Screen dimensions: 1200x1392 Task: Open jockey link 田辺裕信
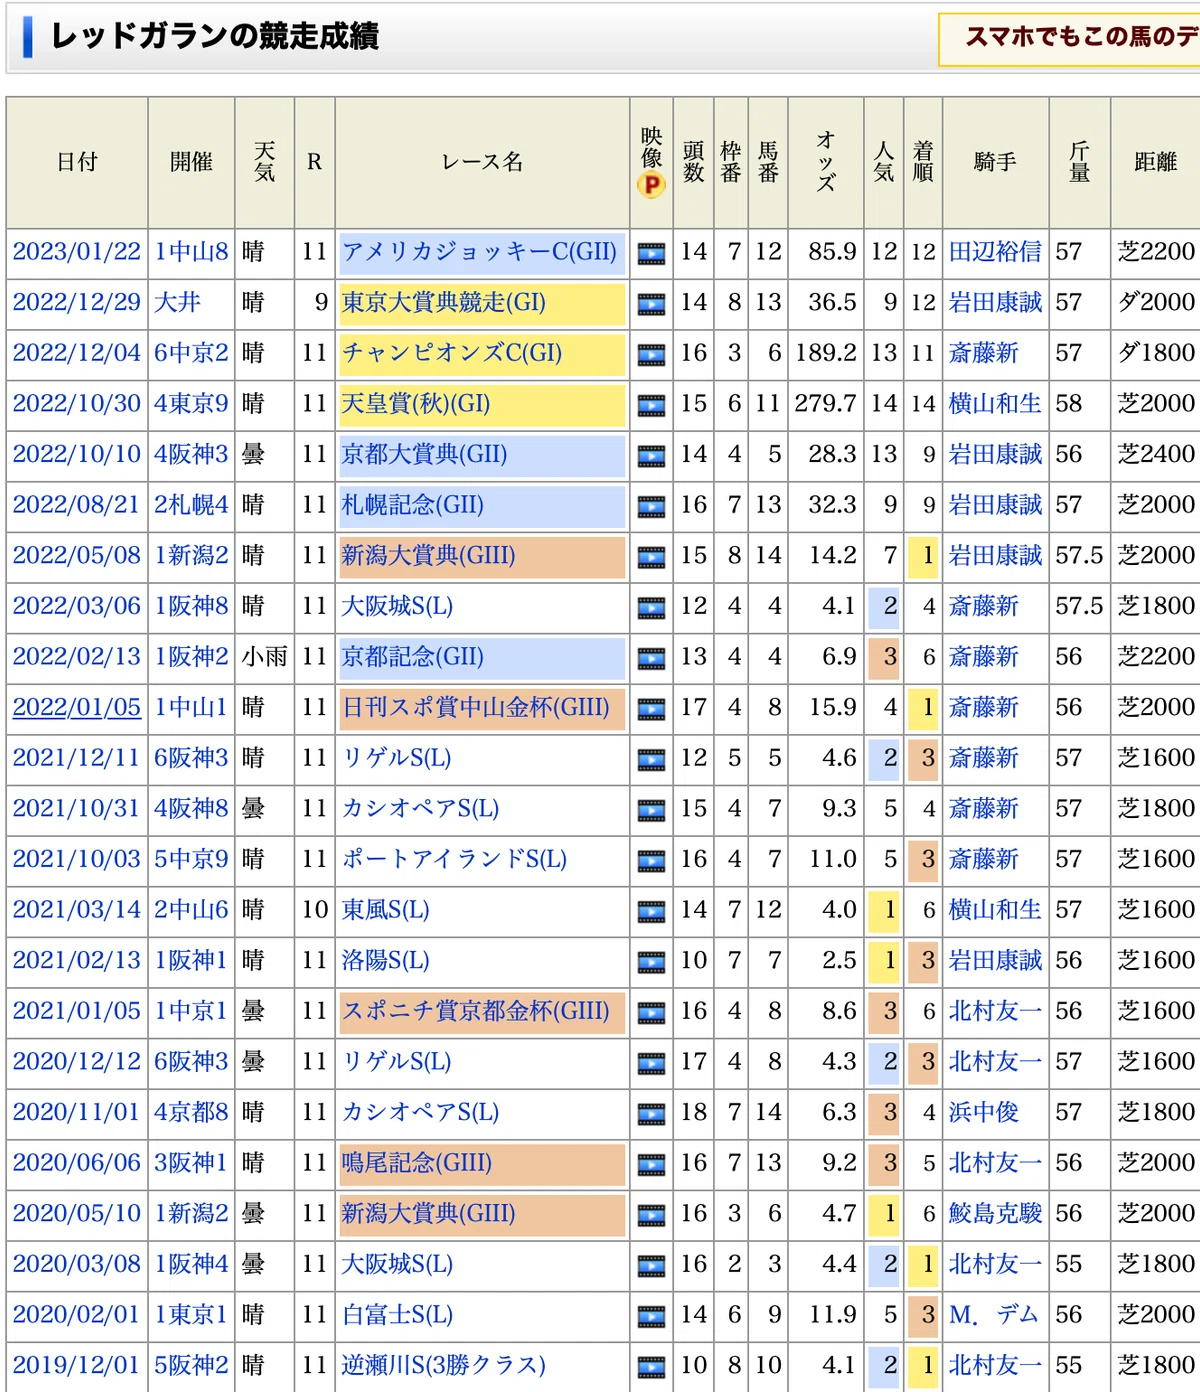pyautogui.click(x=995, y=251)
